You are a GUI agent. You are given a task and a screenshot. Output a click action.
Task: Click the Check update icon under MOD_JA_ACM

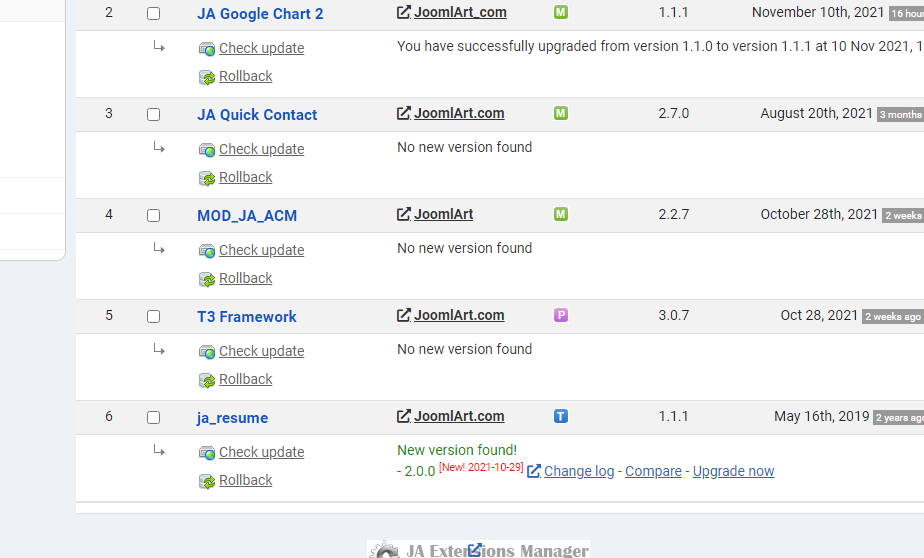tap(207, 251)
